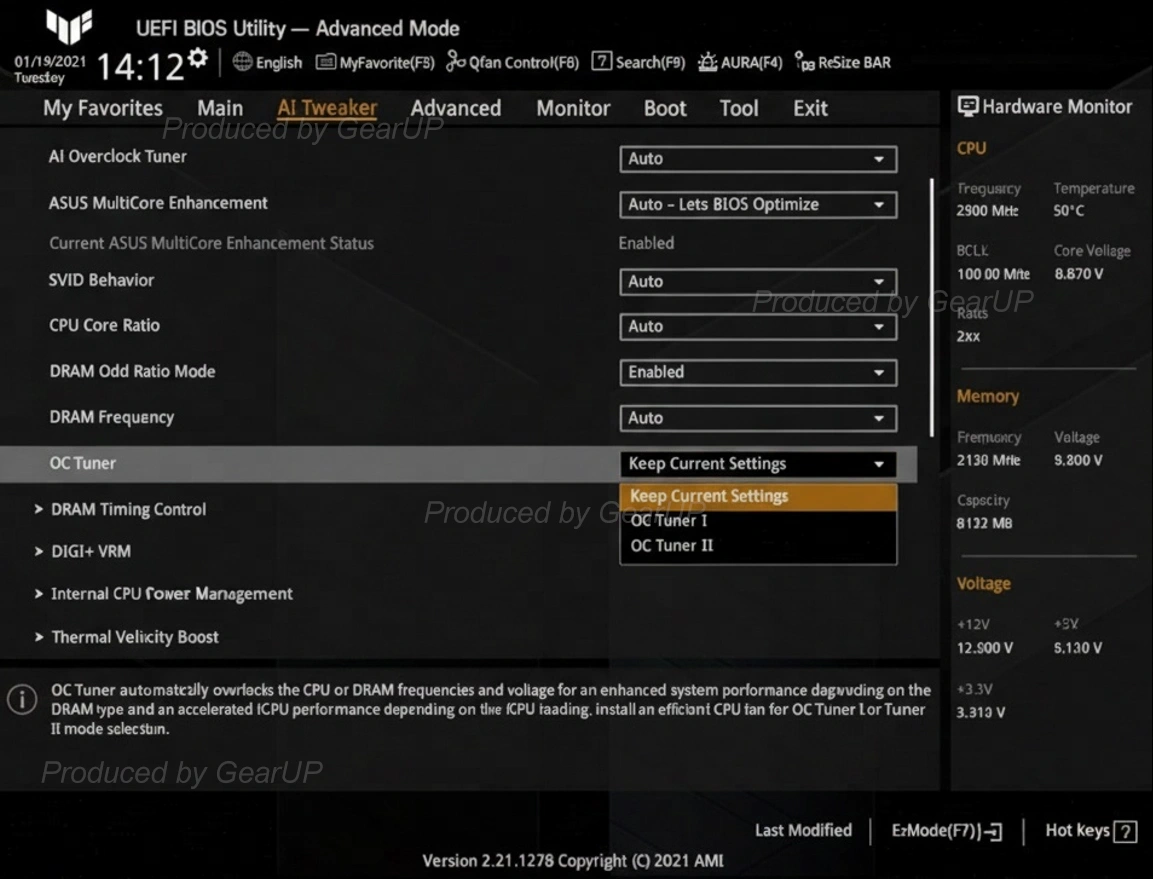Click the AI Overclock Tuner label
1153x879 pixels.
click(x=118, y=157)
